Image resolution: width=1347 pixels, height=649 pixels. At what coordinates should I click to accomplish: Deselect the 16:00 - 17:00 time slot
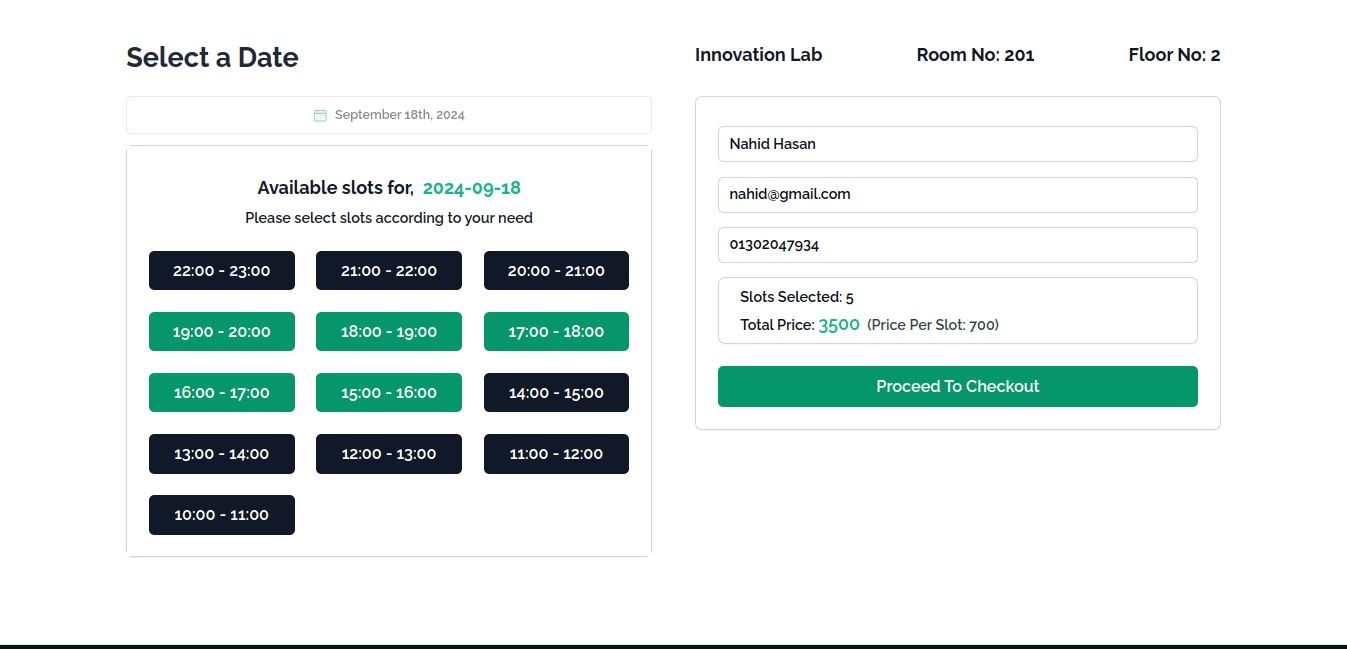222,393
